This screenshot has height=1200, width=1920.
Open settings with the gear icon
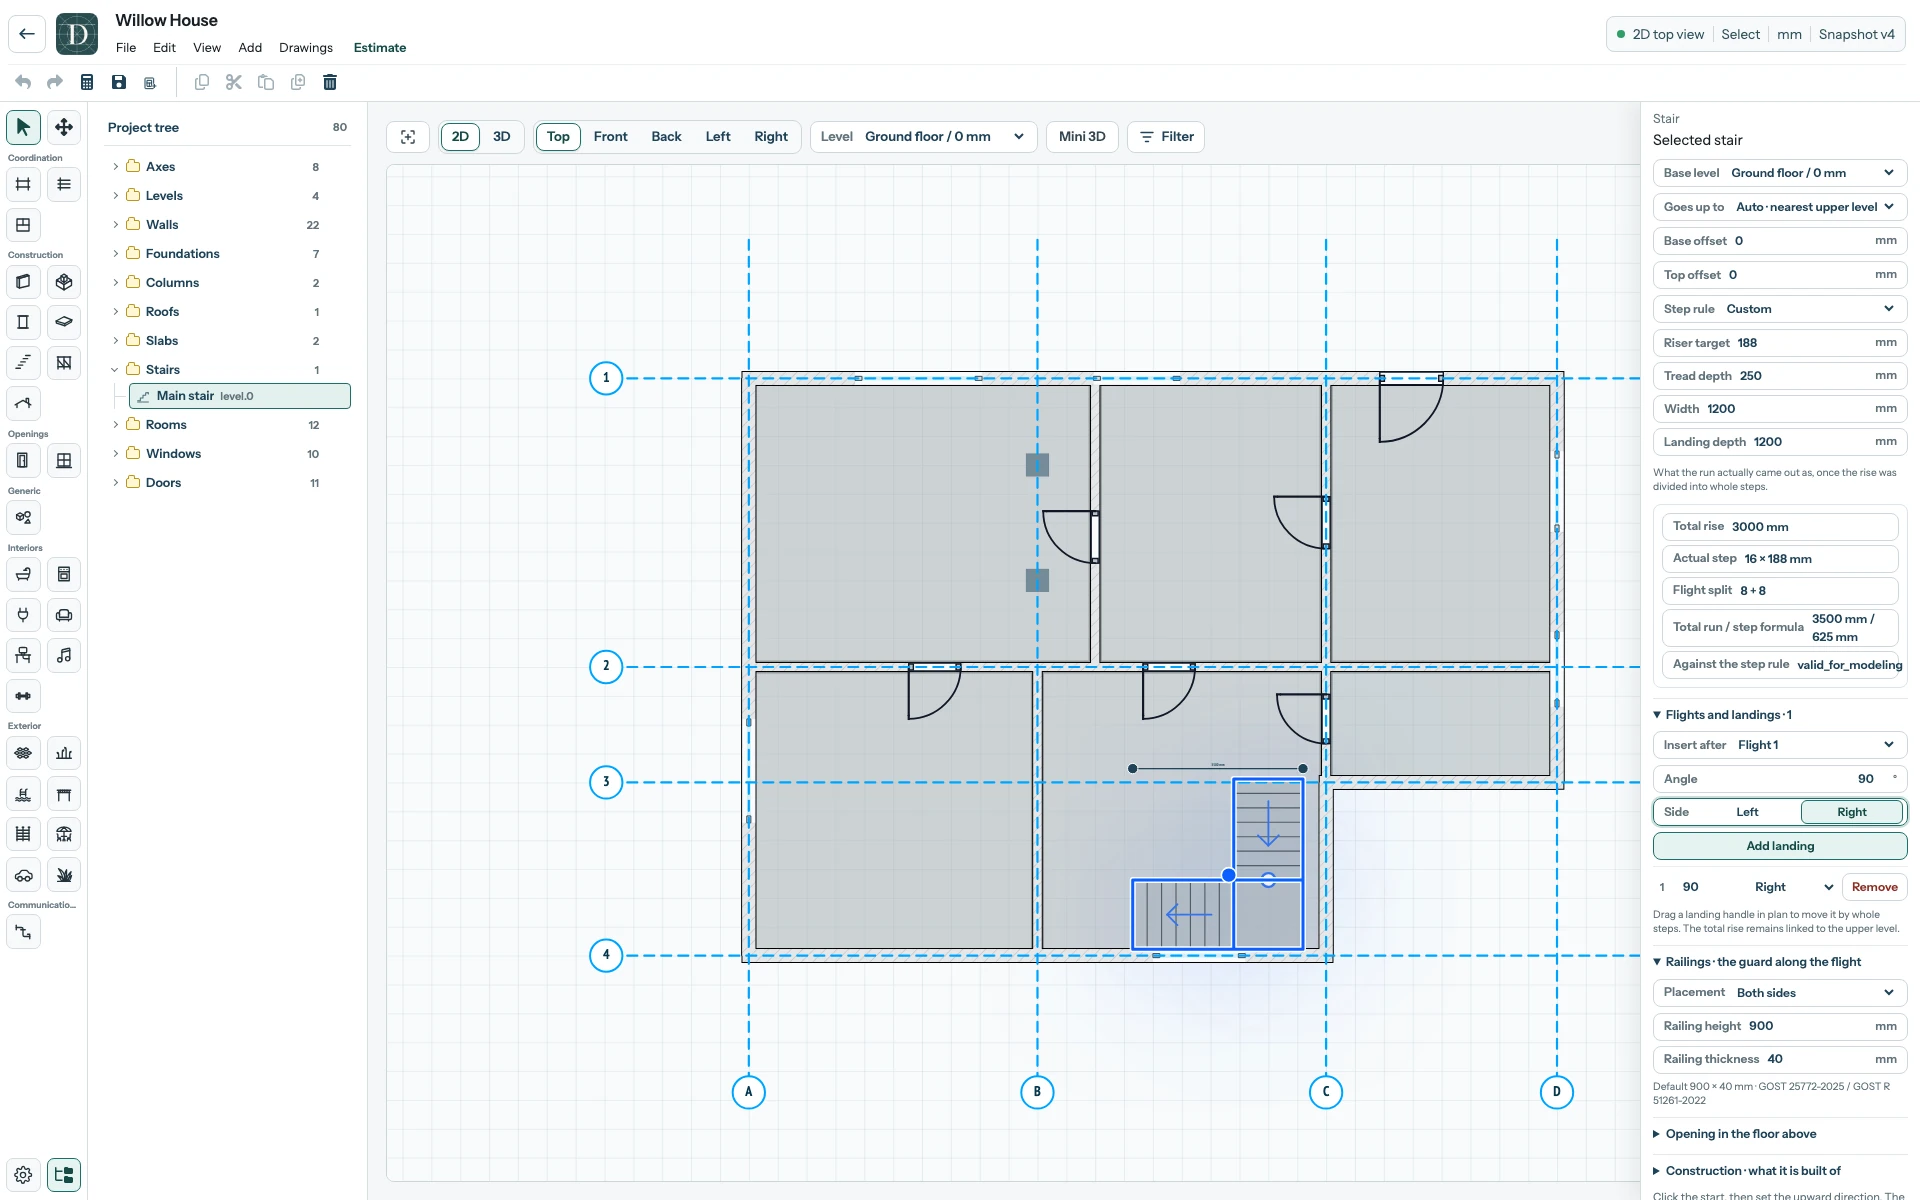(x=23, y=1175)
